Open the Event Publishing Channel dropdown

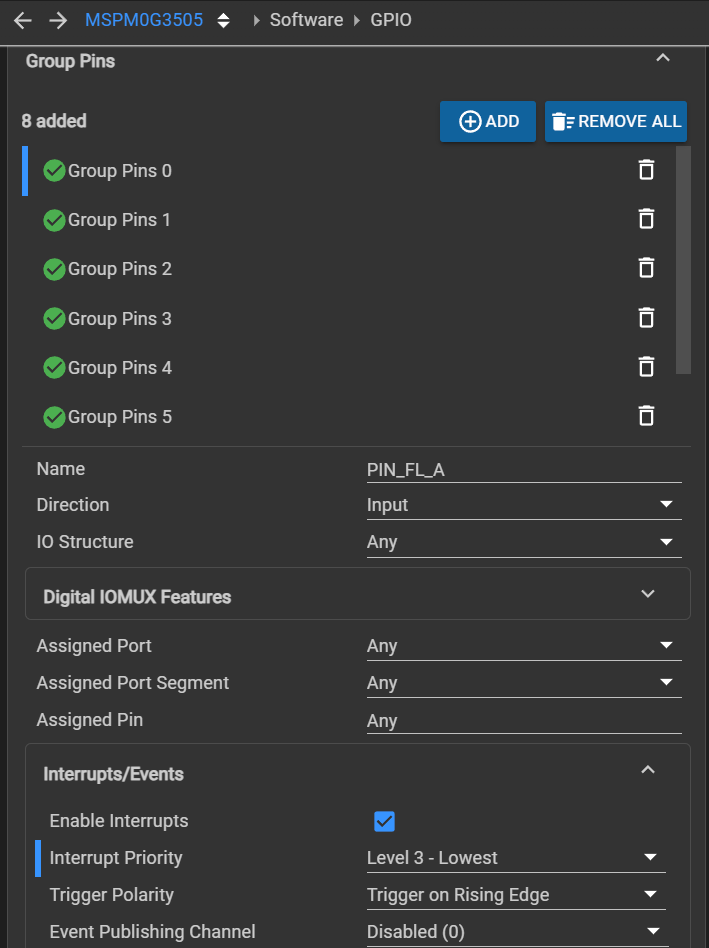coord(516,932)
